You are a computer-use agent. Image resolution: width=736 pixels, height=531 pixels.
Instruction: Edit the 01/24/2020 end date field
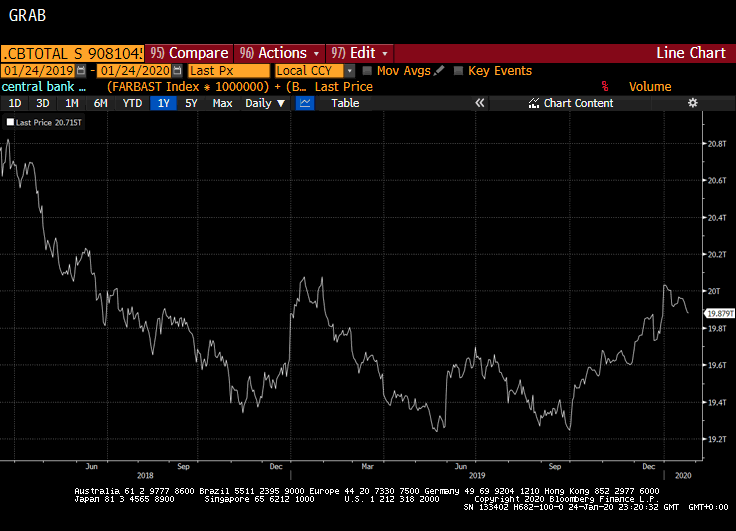(x=134, y=71)
